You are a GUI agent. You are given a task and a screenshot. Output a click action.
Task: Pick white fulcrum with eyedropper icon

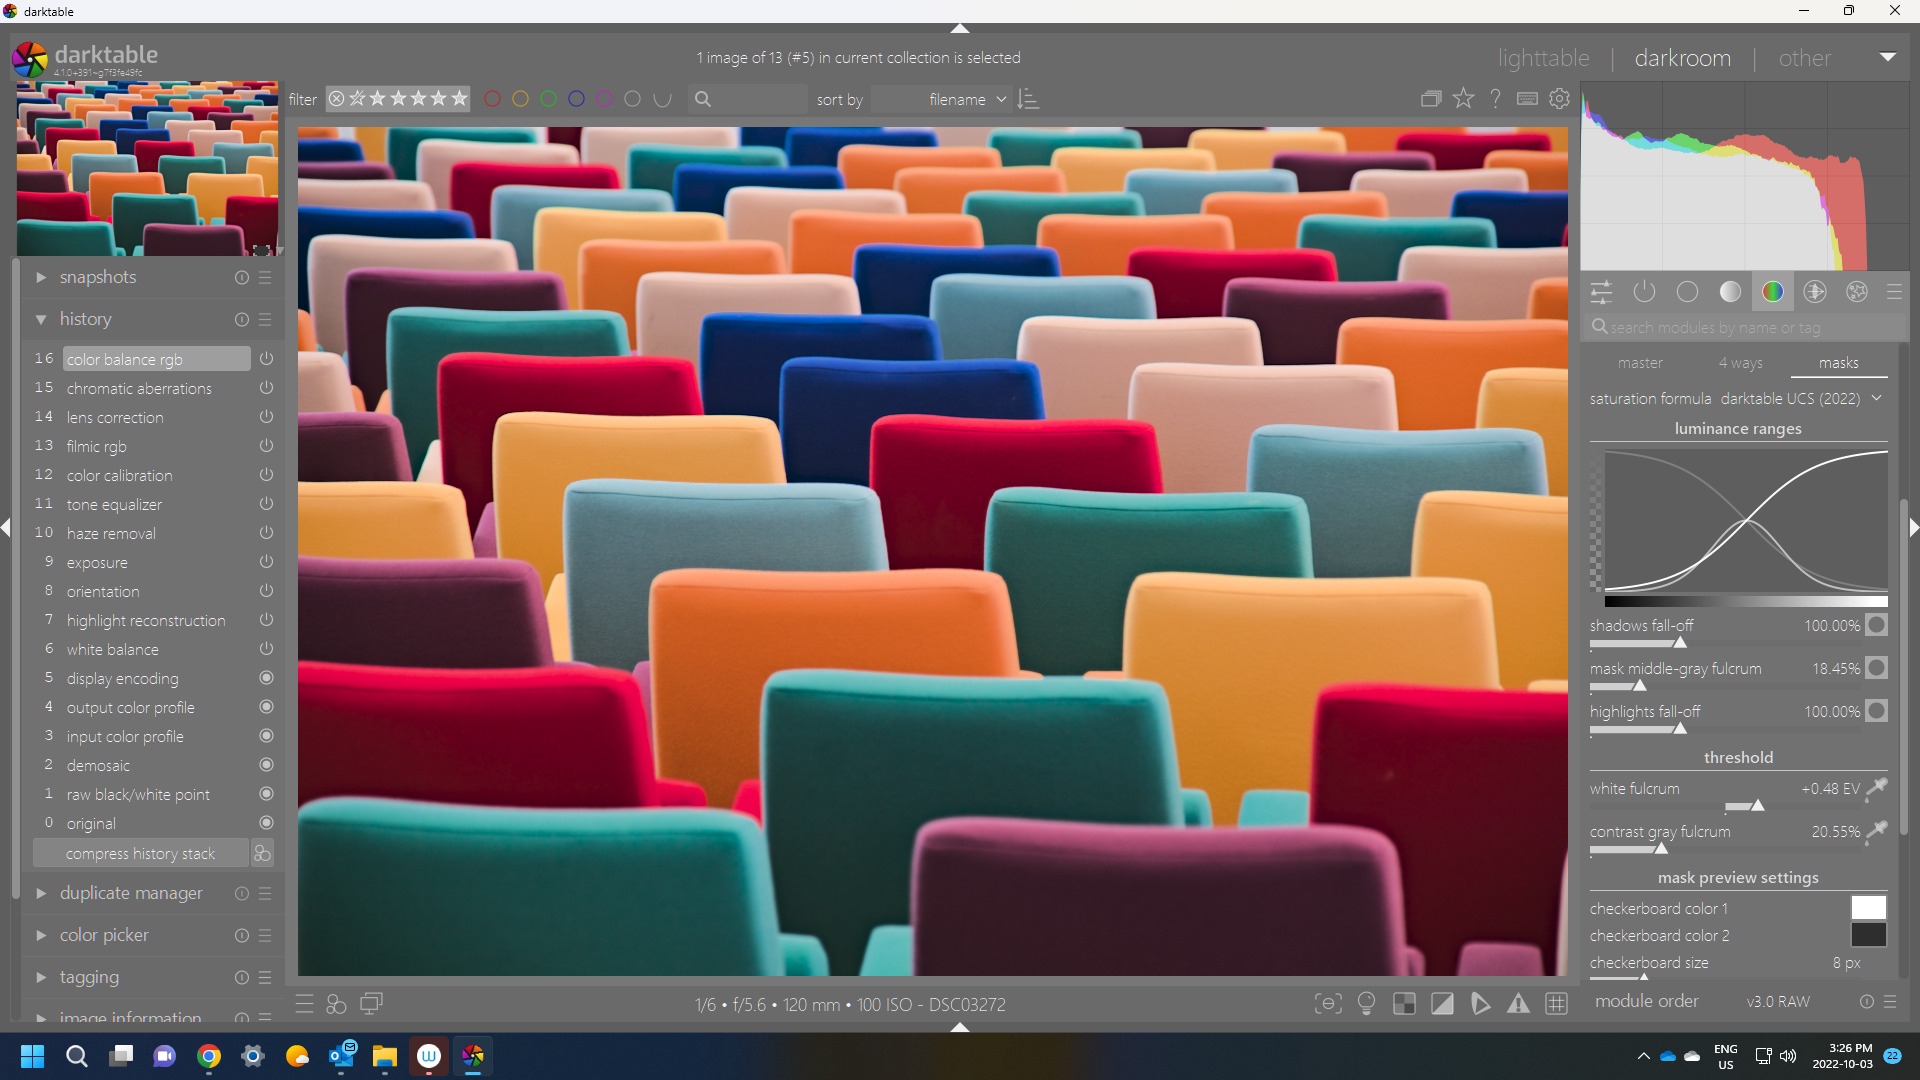pyautogui.click(x=1877, y=788)
